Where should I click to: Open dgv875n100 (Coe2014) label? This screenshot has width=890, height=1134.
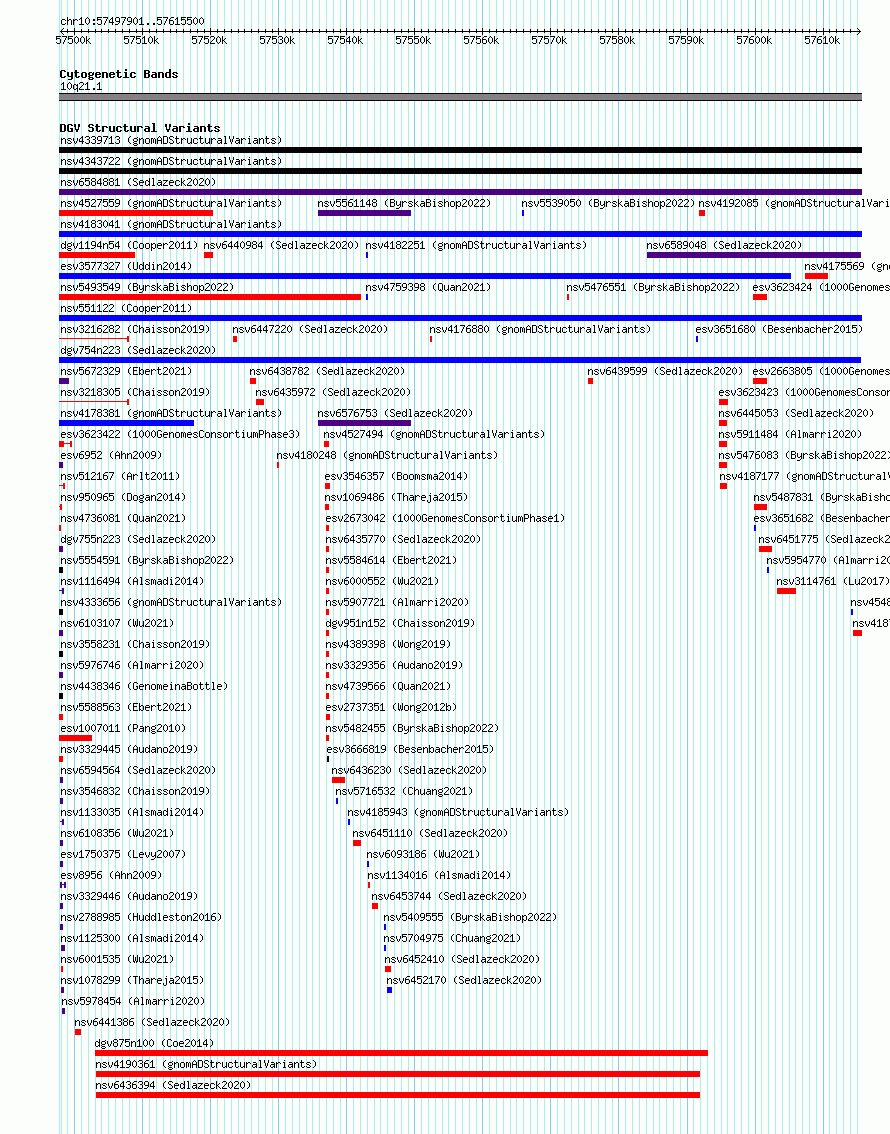[155, 1043]
